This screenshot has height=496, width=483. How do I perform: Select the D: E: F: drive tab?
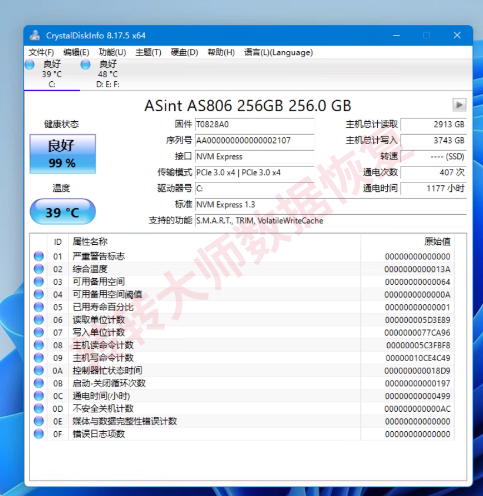(x=107, y=74)
